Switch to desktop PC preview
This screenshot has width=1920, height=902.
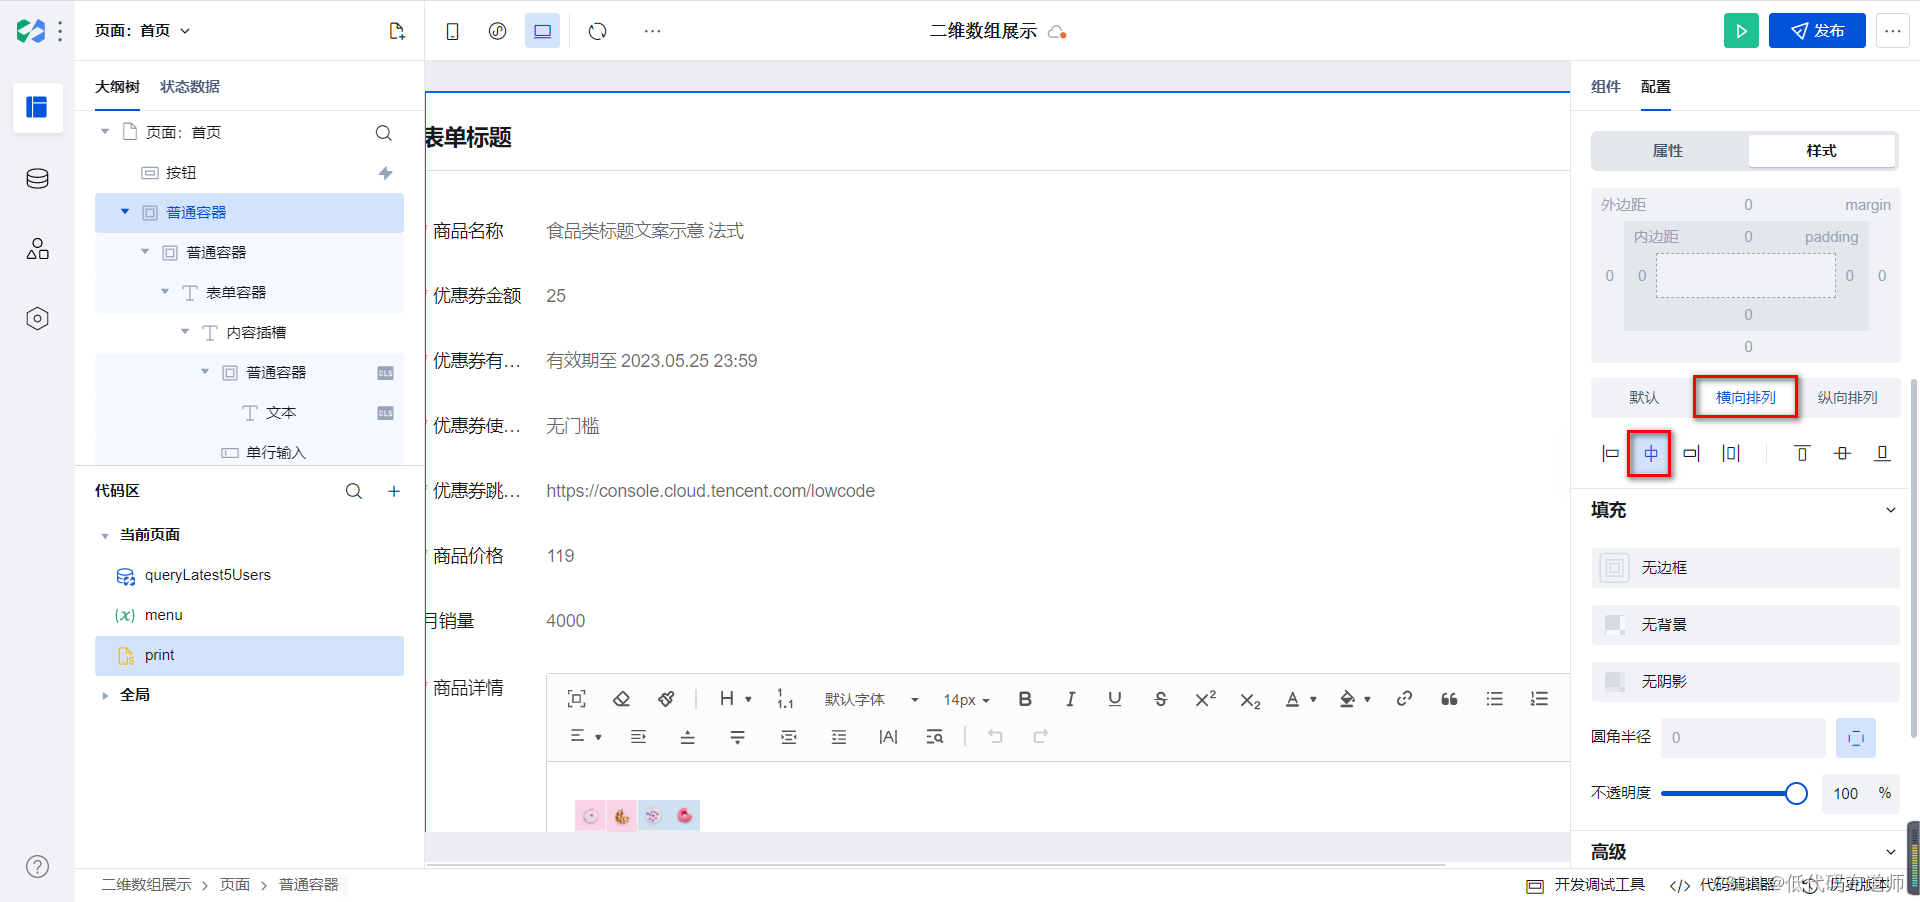click(542, 31)
